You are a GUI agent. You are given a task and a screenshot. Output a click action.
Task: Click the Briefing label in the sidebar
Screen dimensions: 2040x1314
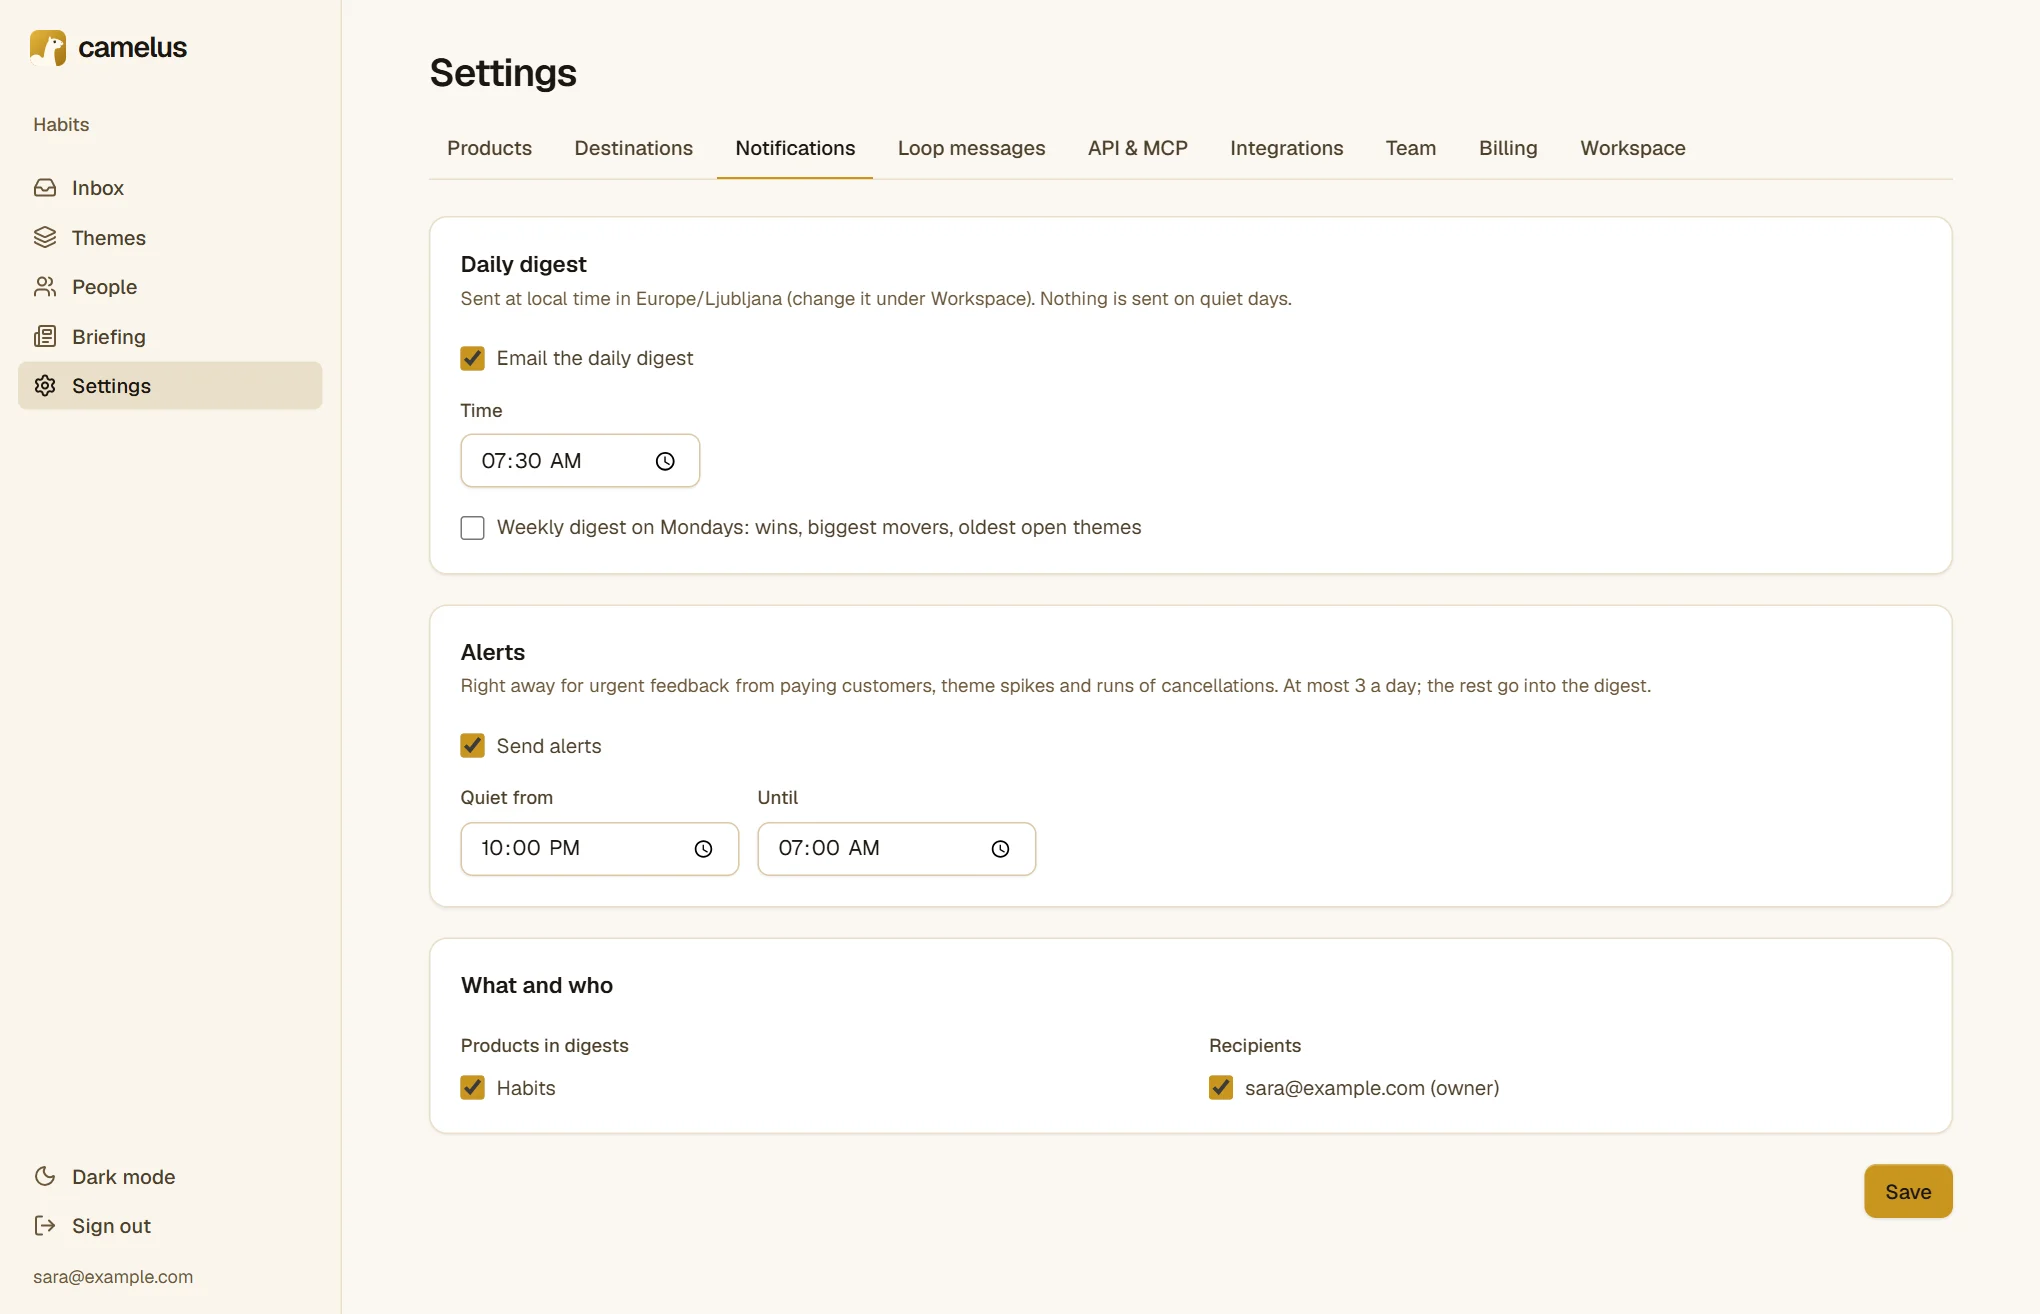pyautogui.click(x=109, y=337)
